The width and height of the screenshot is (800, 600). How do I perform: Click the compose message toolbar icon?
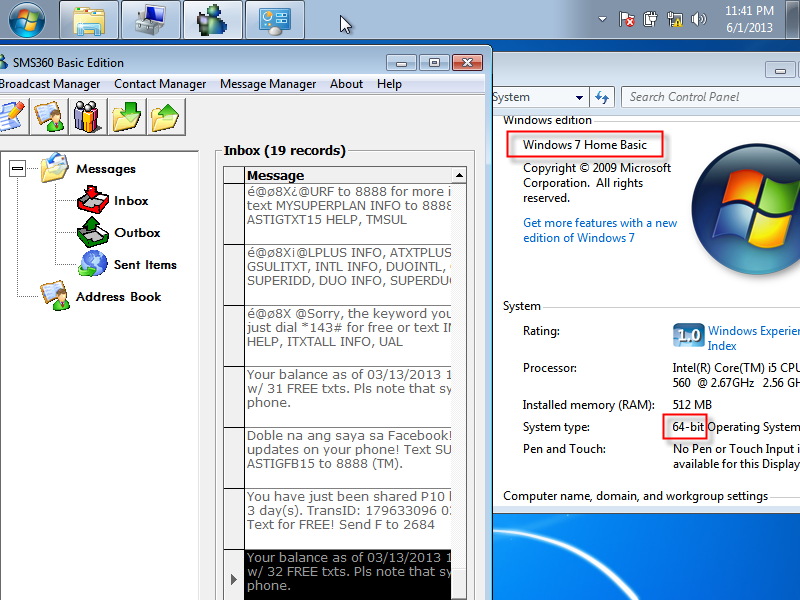click(x=10, y=116)
